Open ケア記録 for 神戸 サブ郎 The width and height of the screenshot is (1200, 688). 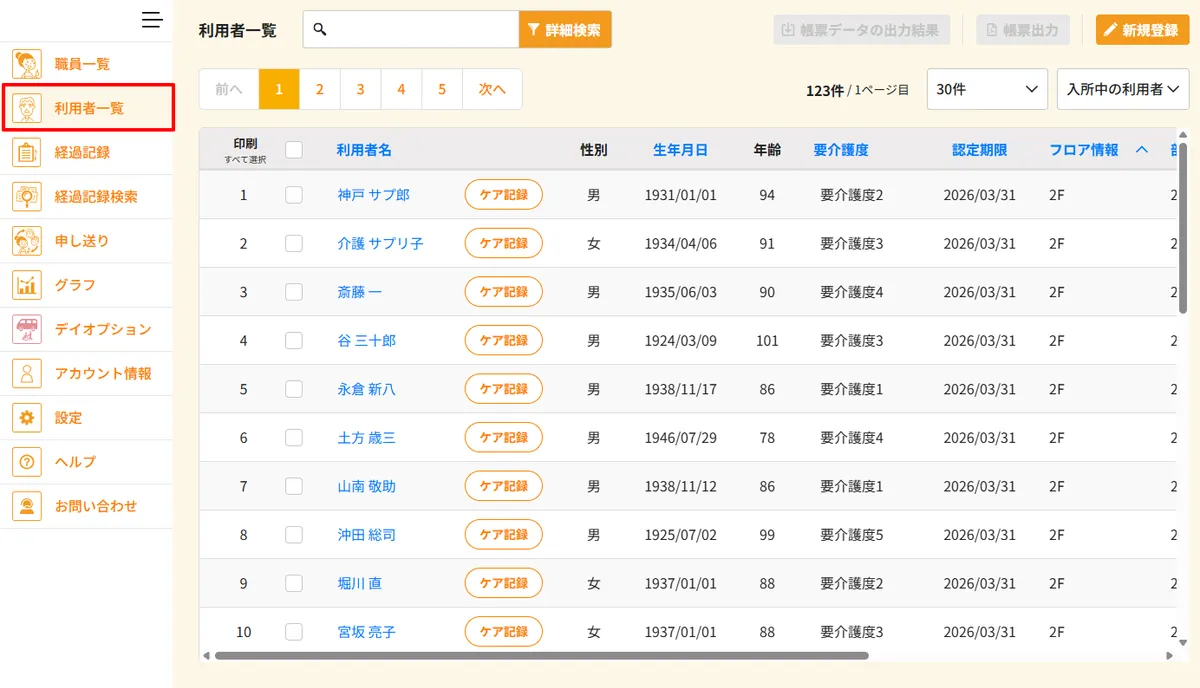coord(504,195)
